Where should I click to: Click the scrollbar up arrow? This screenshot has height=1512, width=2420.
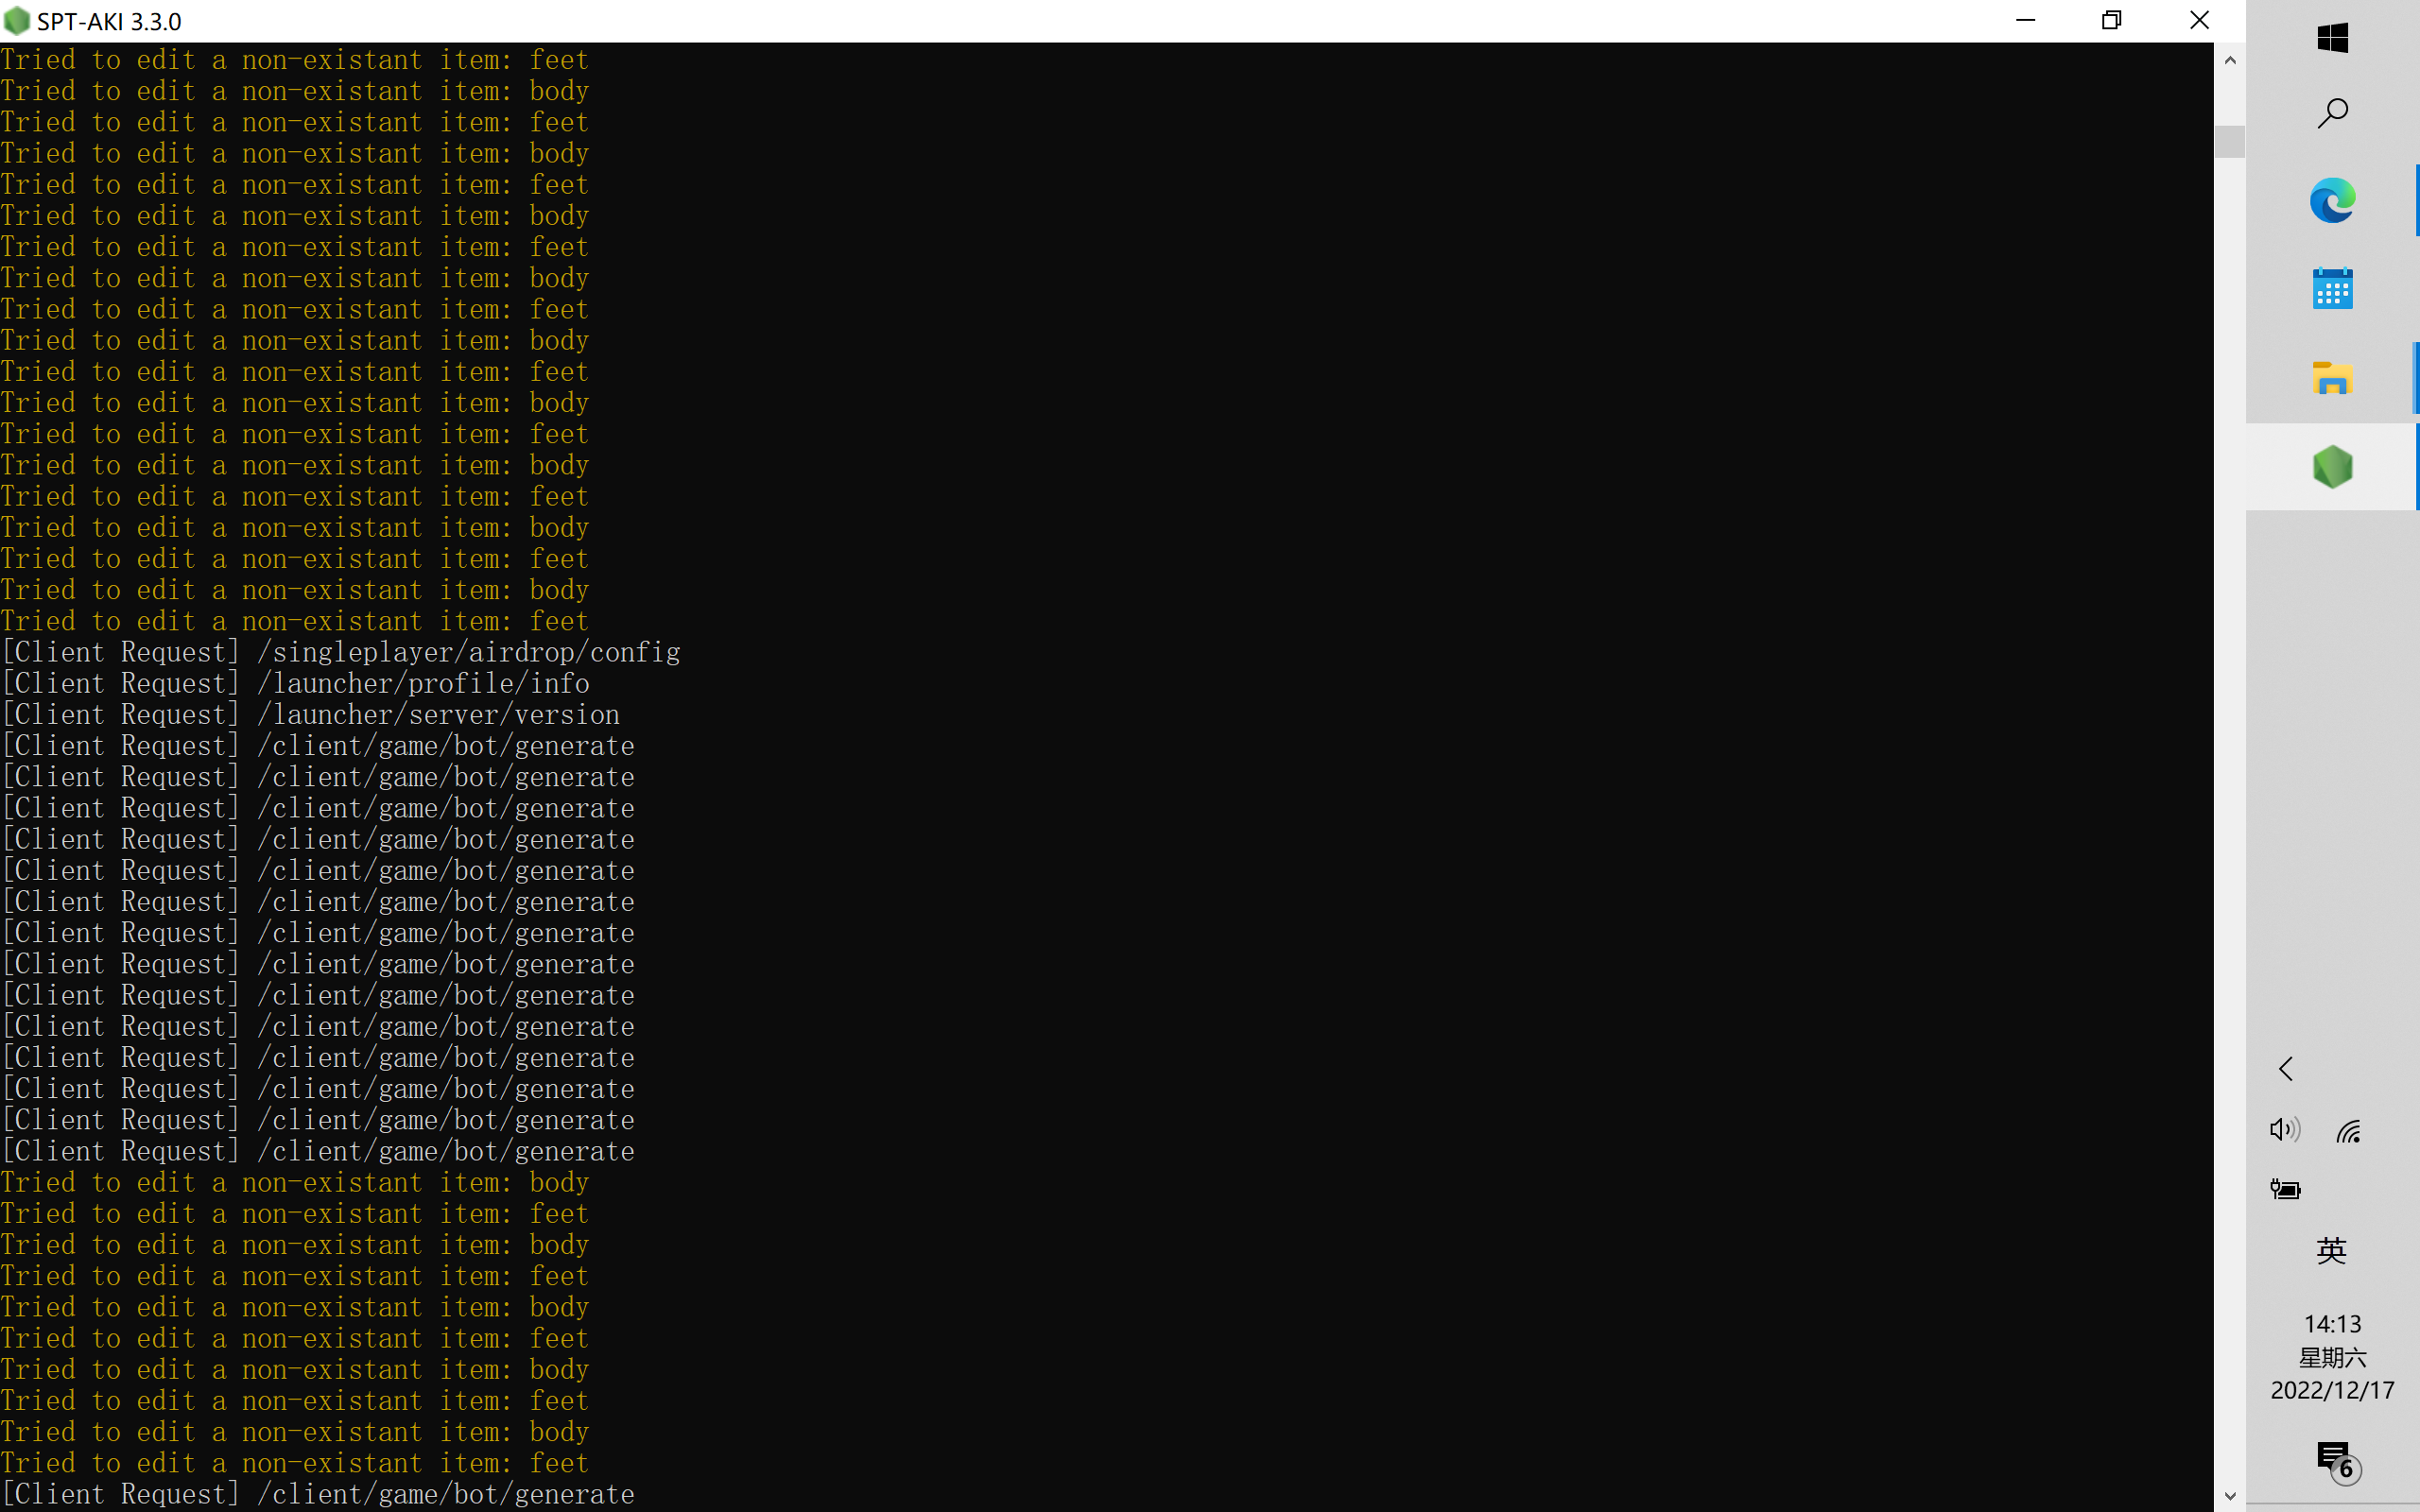coord(2229,60)
